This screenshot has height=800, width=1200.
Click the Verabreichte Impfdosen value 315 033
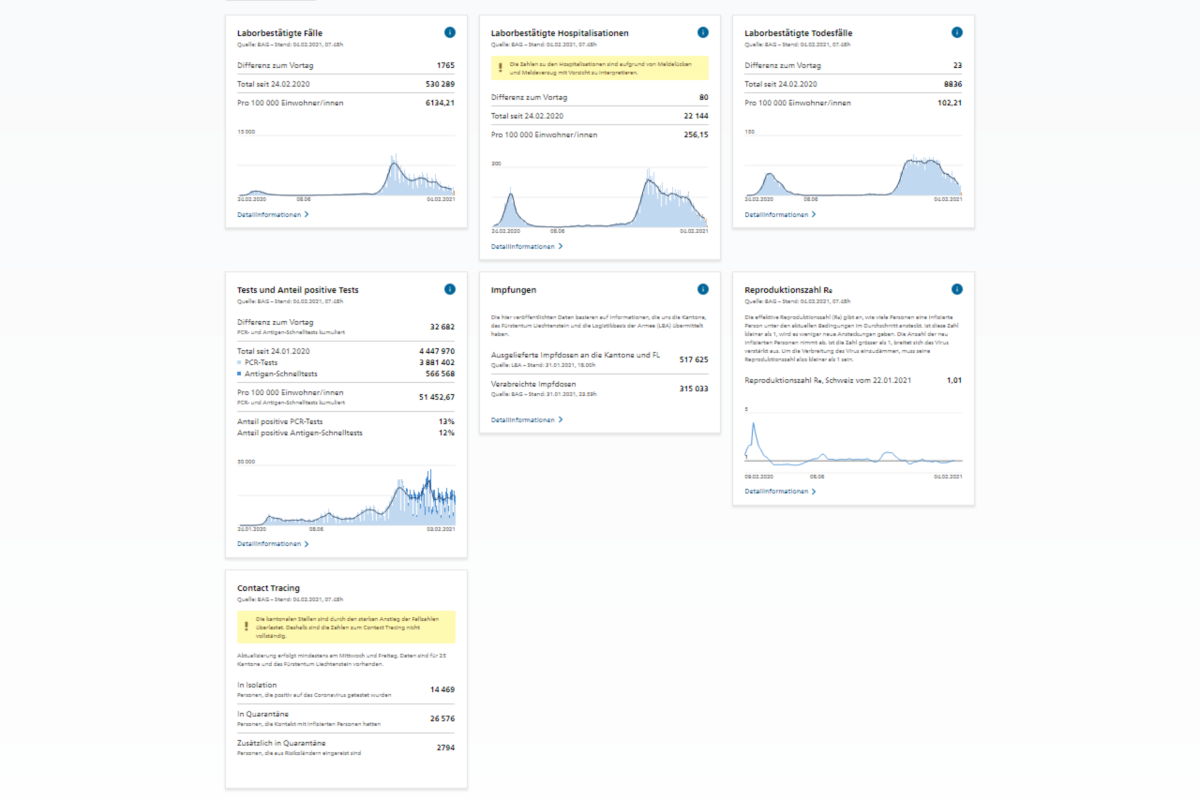(x=694, y=388)
